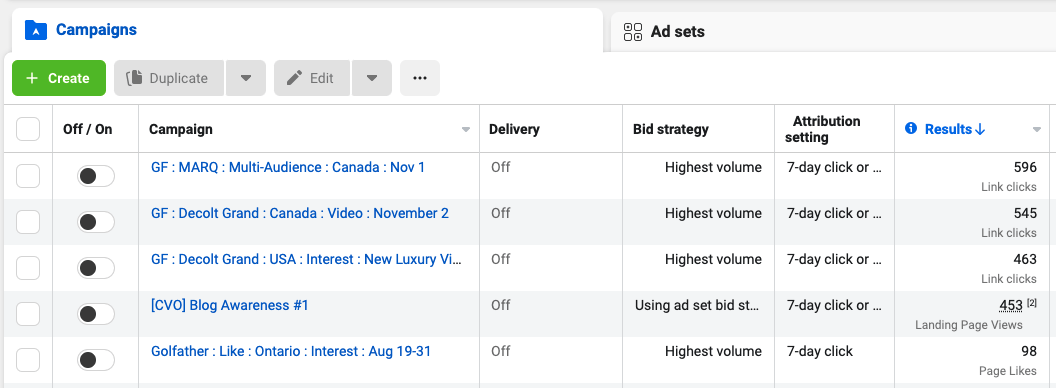Toggle on Decolt Grand Canada Video campaign

(x=96, y=222)
